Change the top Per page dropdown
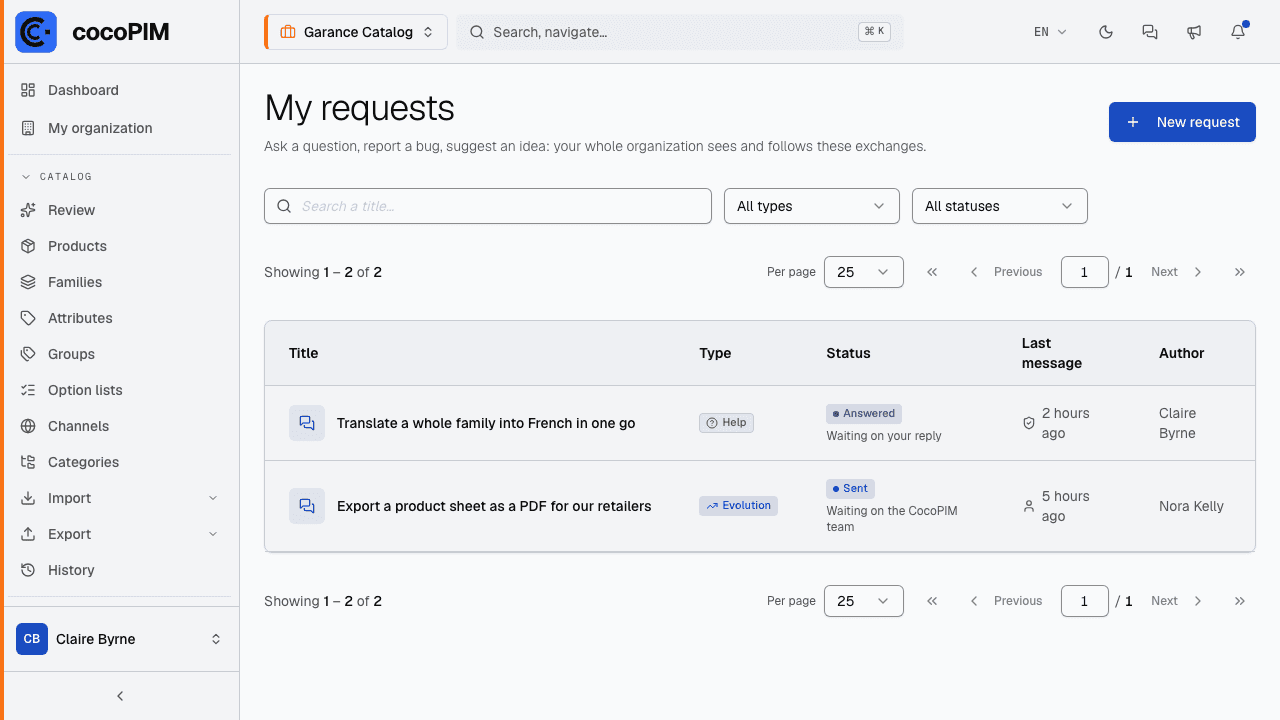 pyautogui.click(x=864, y=272)
